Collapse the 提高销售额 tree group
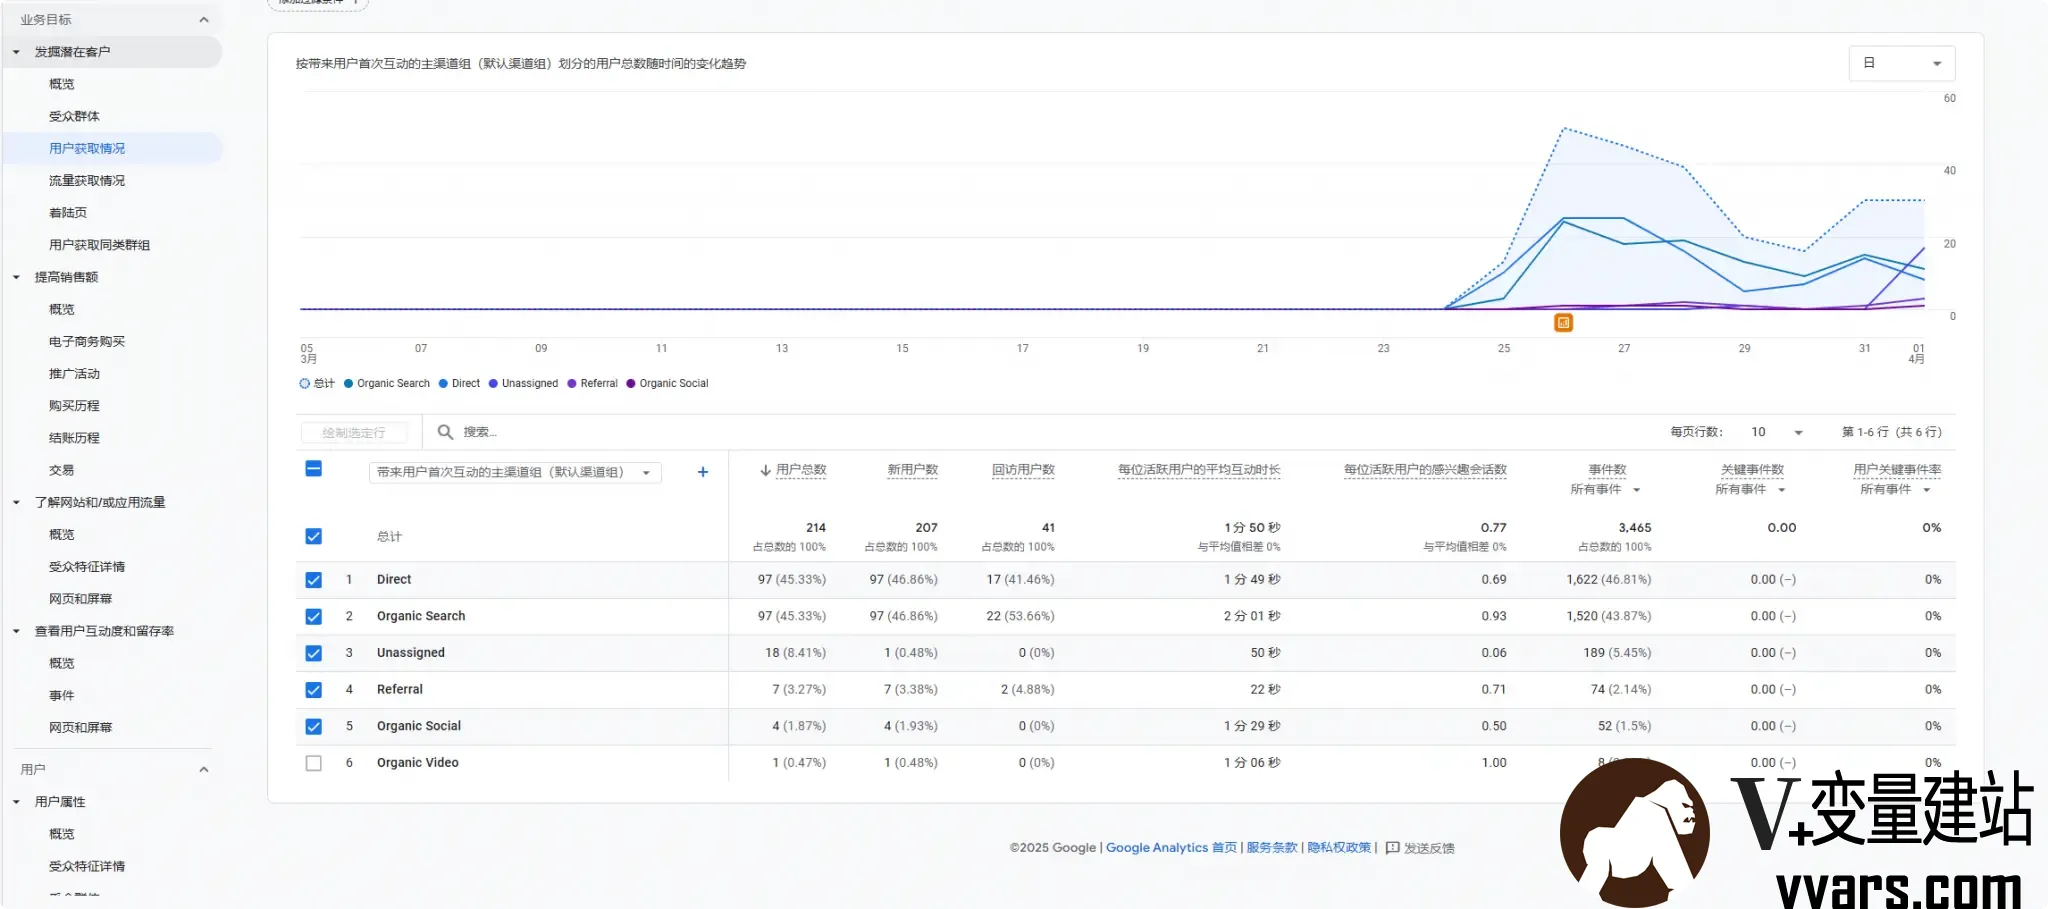The width and height of the screenshot is (2048, 909). click(x=16, y=277)
